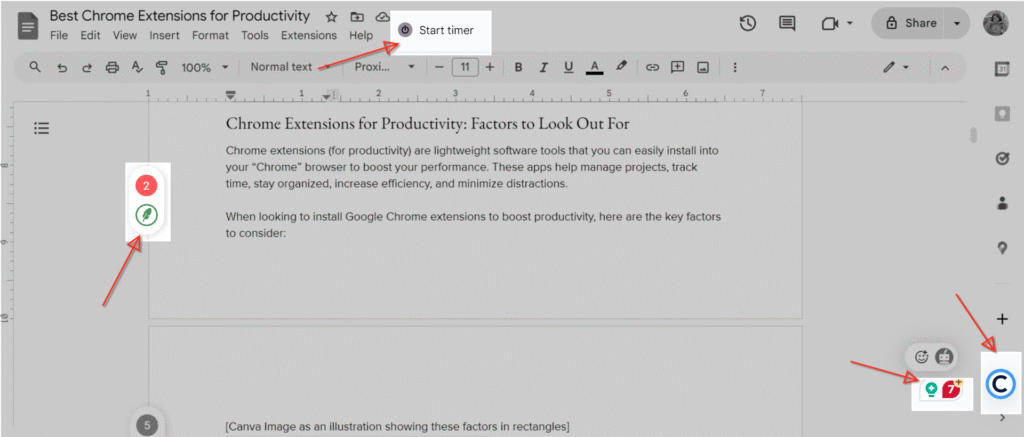The width and height of the screenshot is (1024, 437).
Task: Select the paint format roller tool
Action: pyautogui.click(x=161, y=67)
